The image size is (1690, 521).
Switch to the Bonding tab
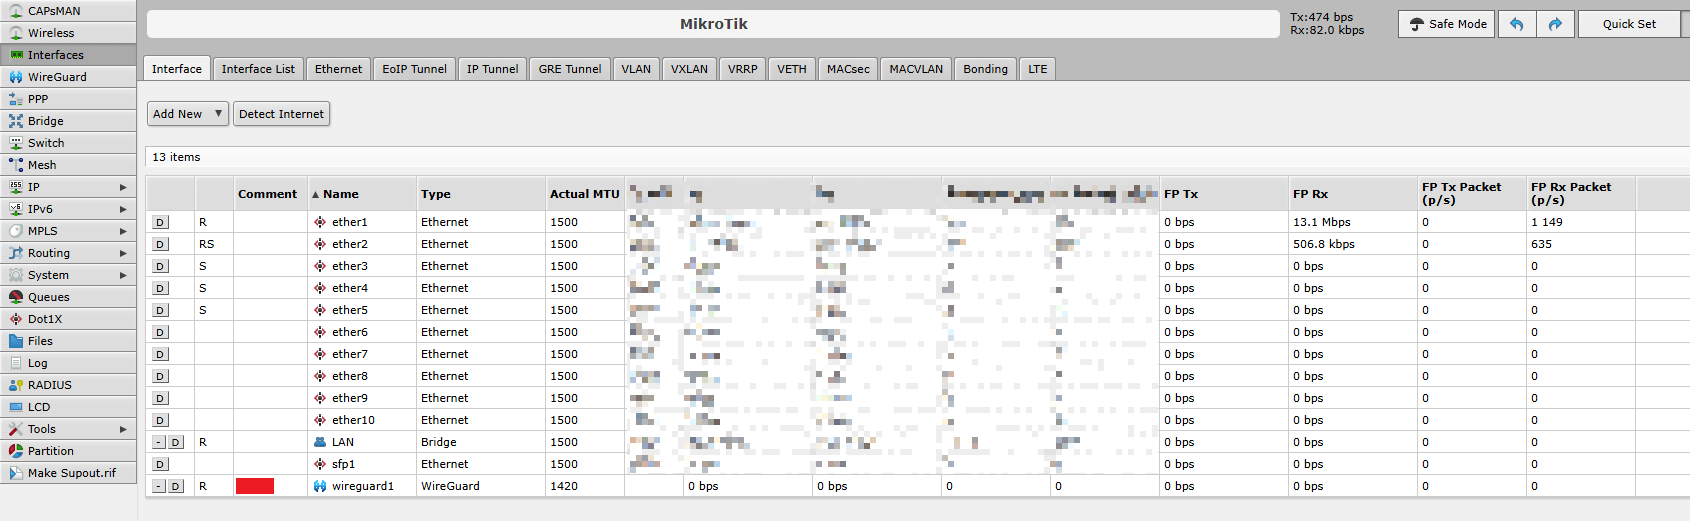(985, 69)
